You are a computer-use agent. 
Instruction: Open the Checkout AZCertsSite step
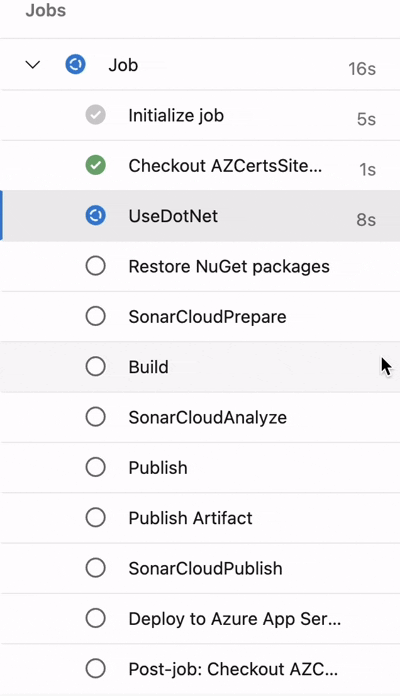(x=200, y=166)
